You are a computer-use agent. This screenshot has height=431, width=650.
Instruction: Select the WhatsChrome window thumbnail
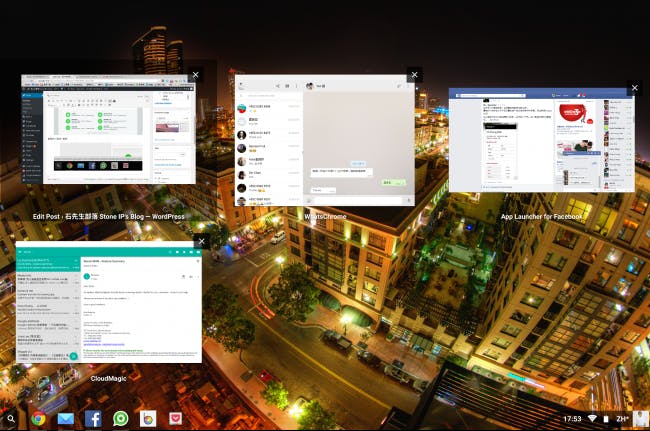click(x=325, y=140)
